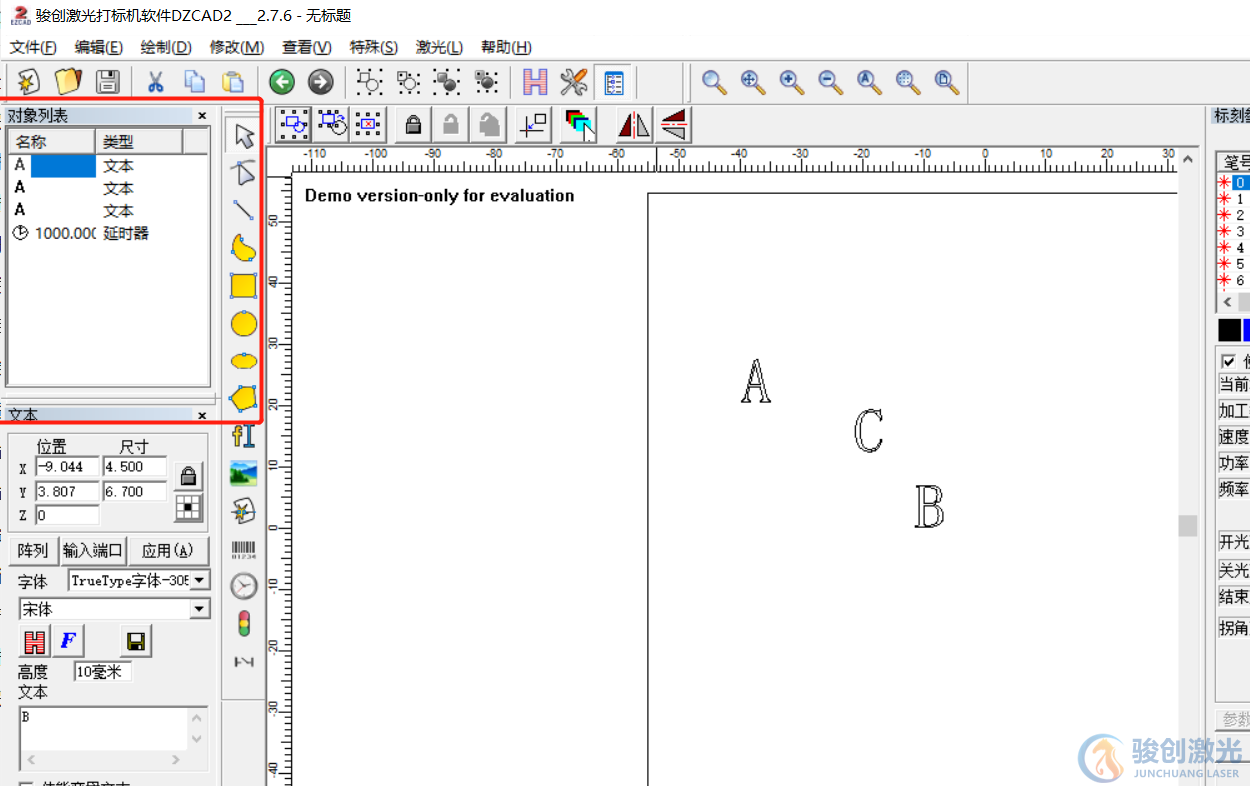Image resolution: width=1250 pixels, height=786 pixels.
Task: Close the 文本 panel
Action: click(x=202, y=415)
